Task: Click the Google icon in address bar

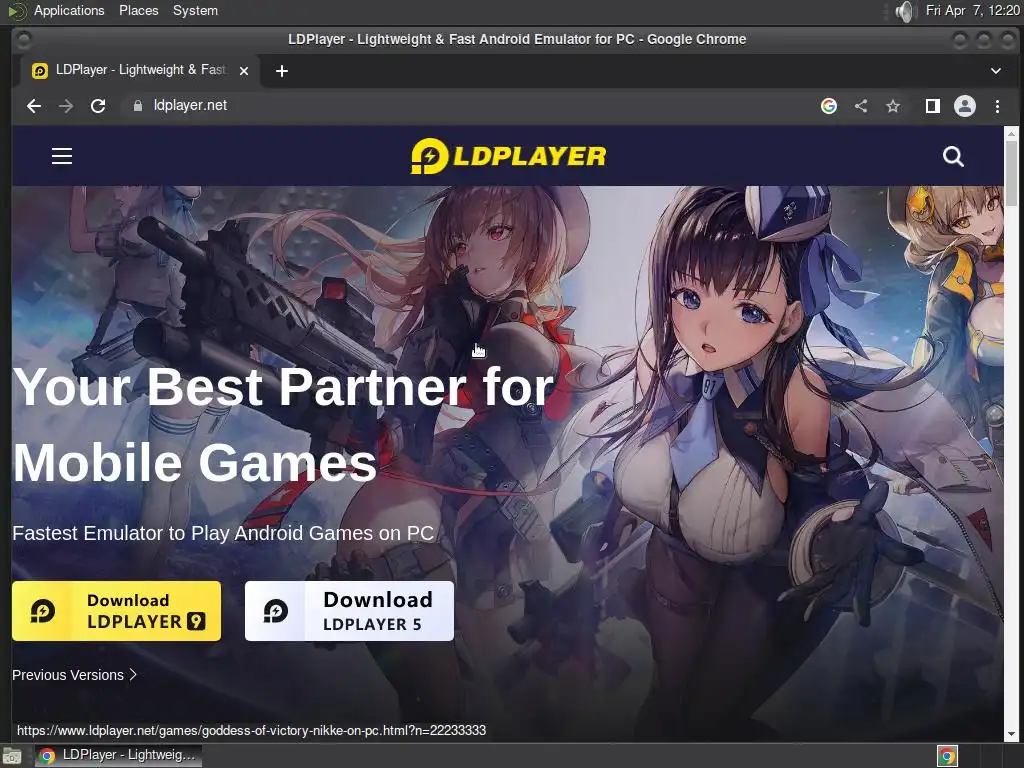Action: click(x=829, y=106)
